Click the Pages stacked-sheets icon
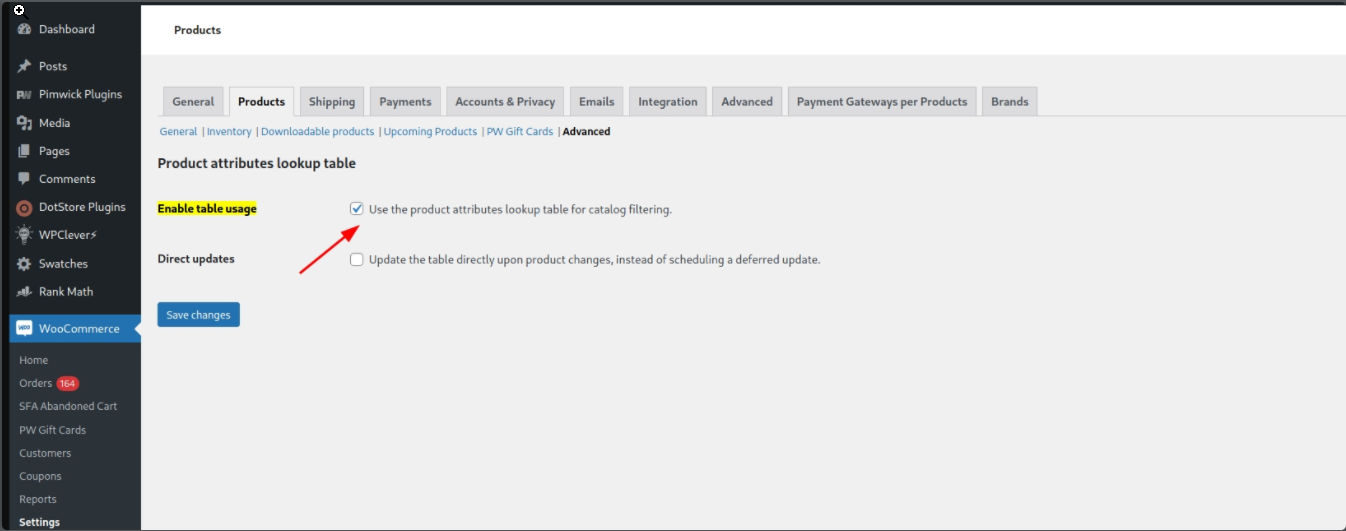The height and width of the screenshot is (531, 1346). (x=24, y=151)
